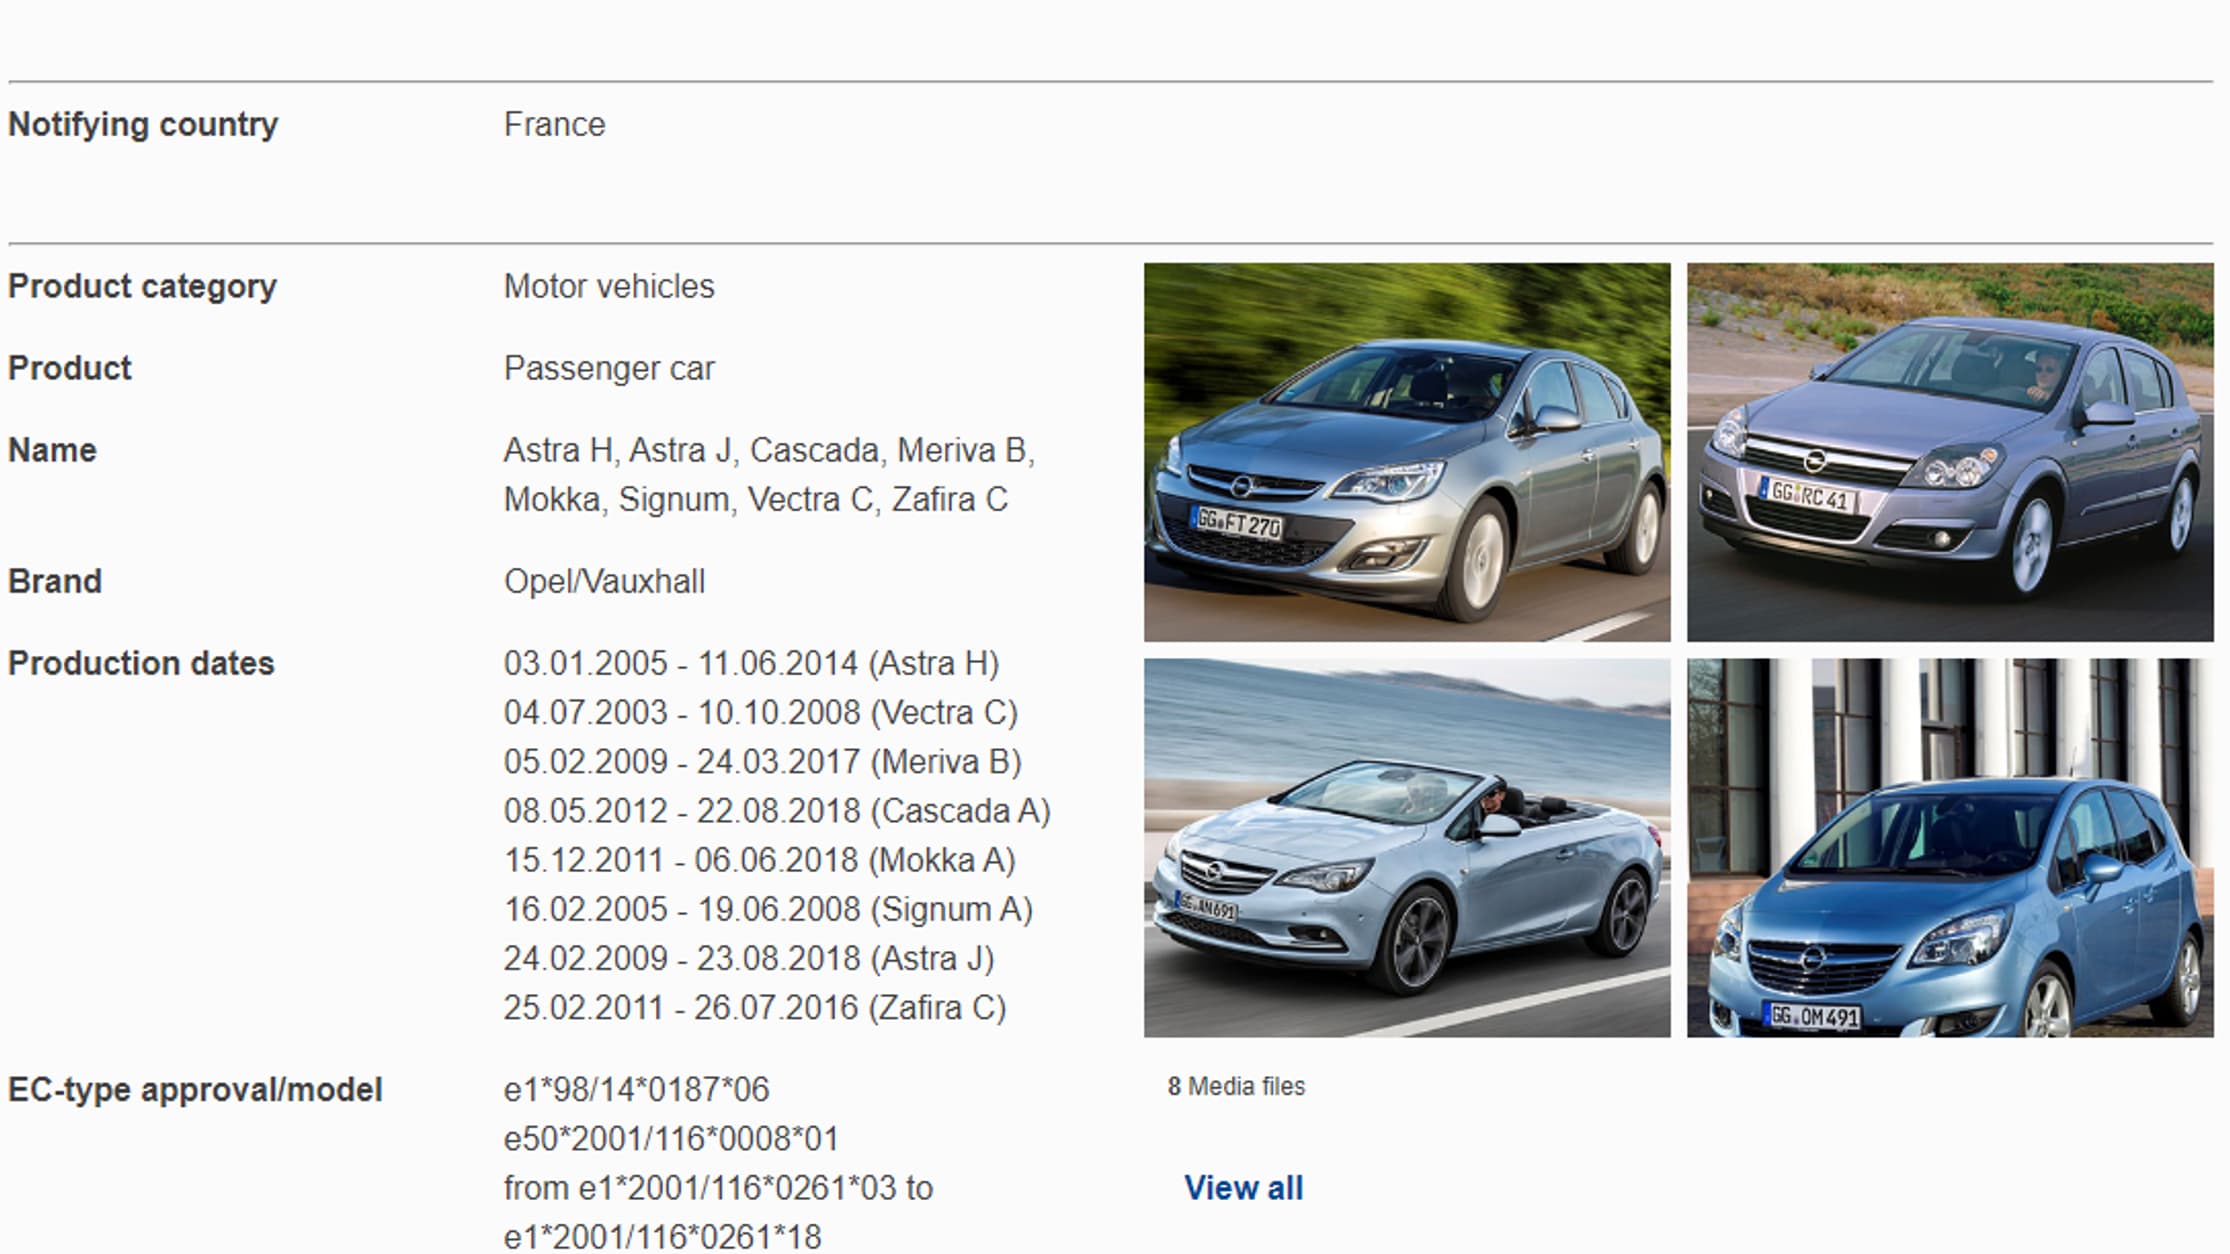Click the Vectra C production date line
The width and height of the screenshot is (2230, 1254).
(760, 712)
